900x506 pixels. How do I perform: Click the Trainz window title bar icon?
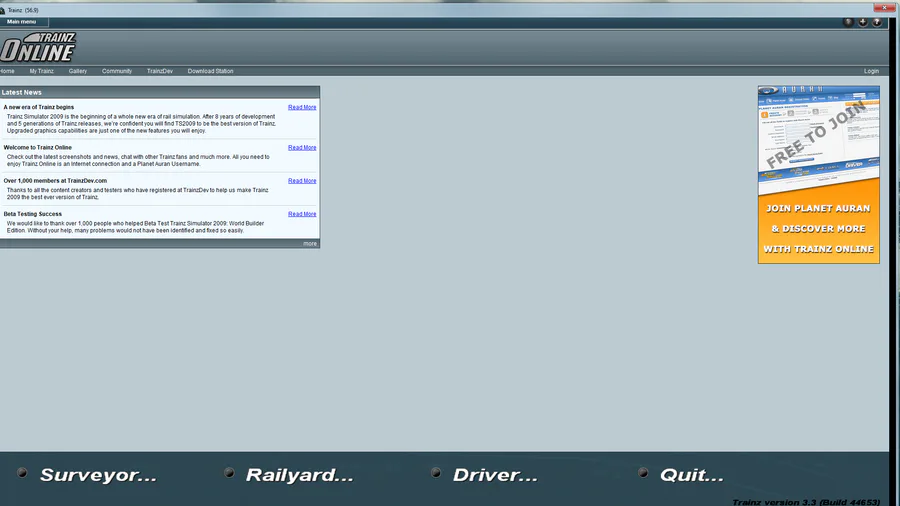[x=2, y=10]
